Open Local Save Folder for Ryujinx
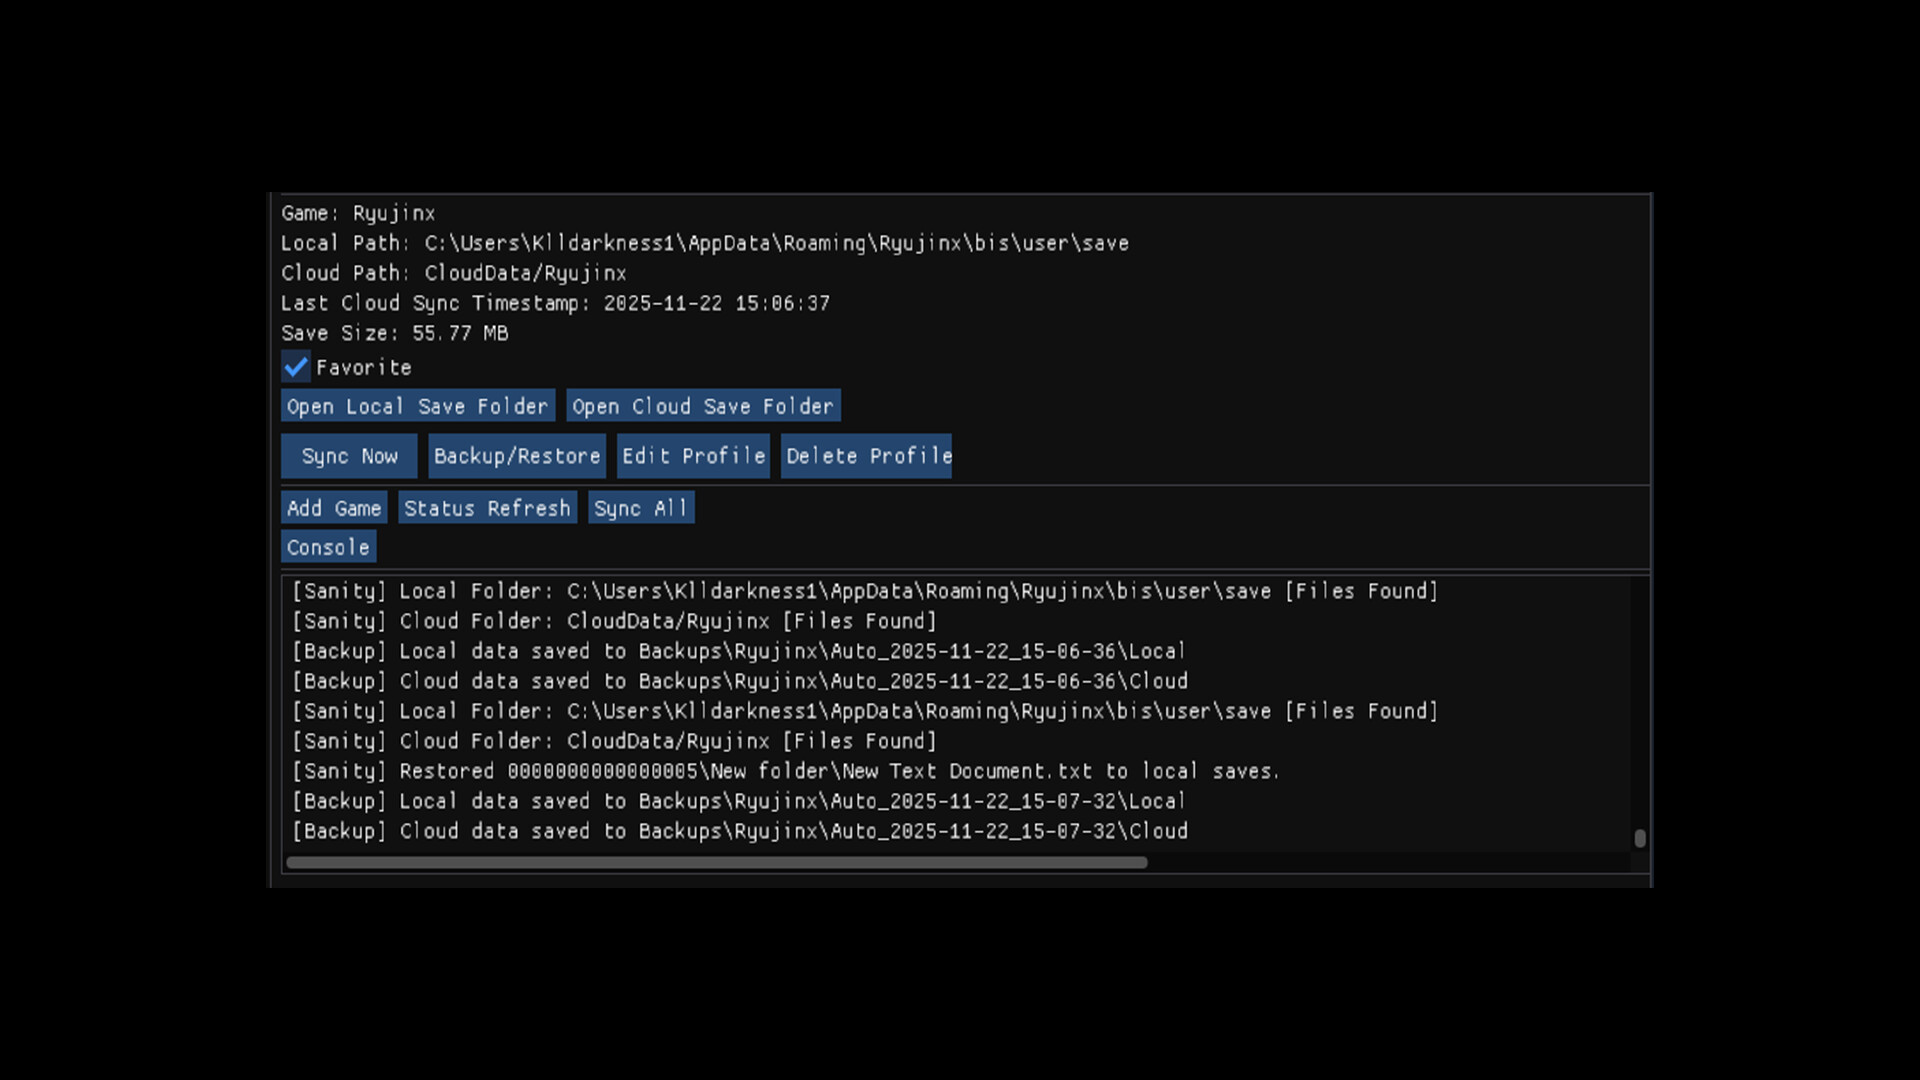Screen dimensions: 1920x1080 pos(417,406)
